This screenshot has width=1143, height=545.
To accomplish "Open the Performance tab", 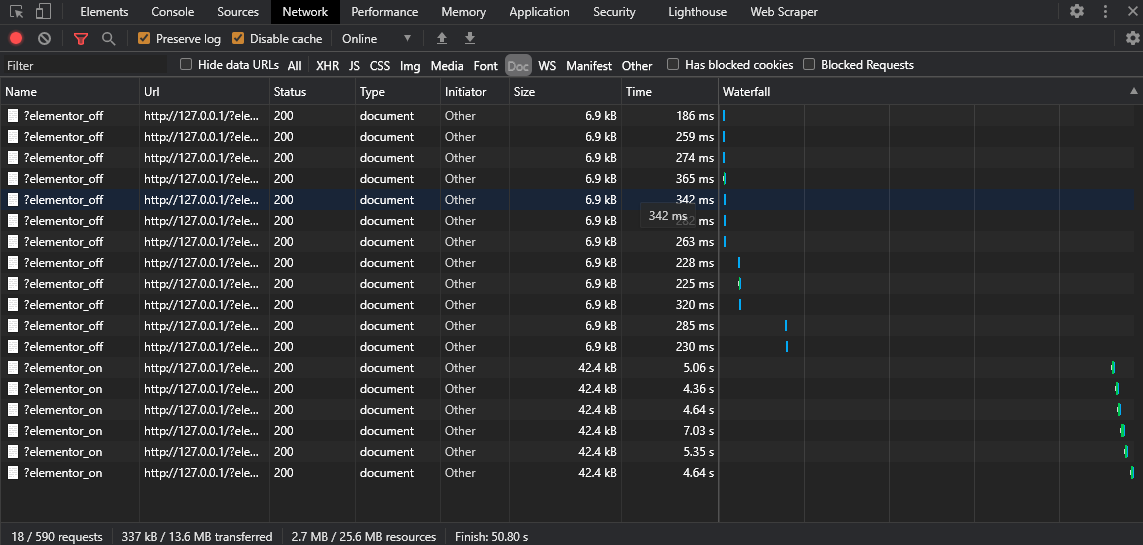I will [385, 12].
